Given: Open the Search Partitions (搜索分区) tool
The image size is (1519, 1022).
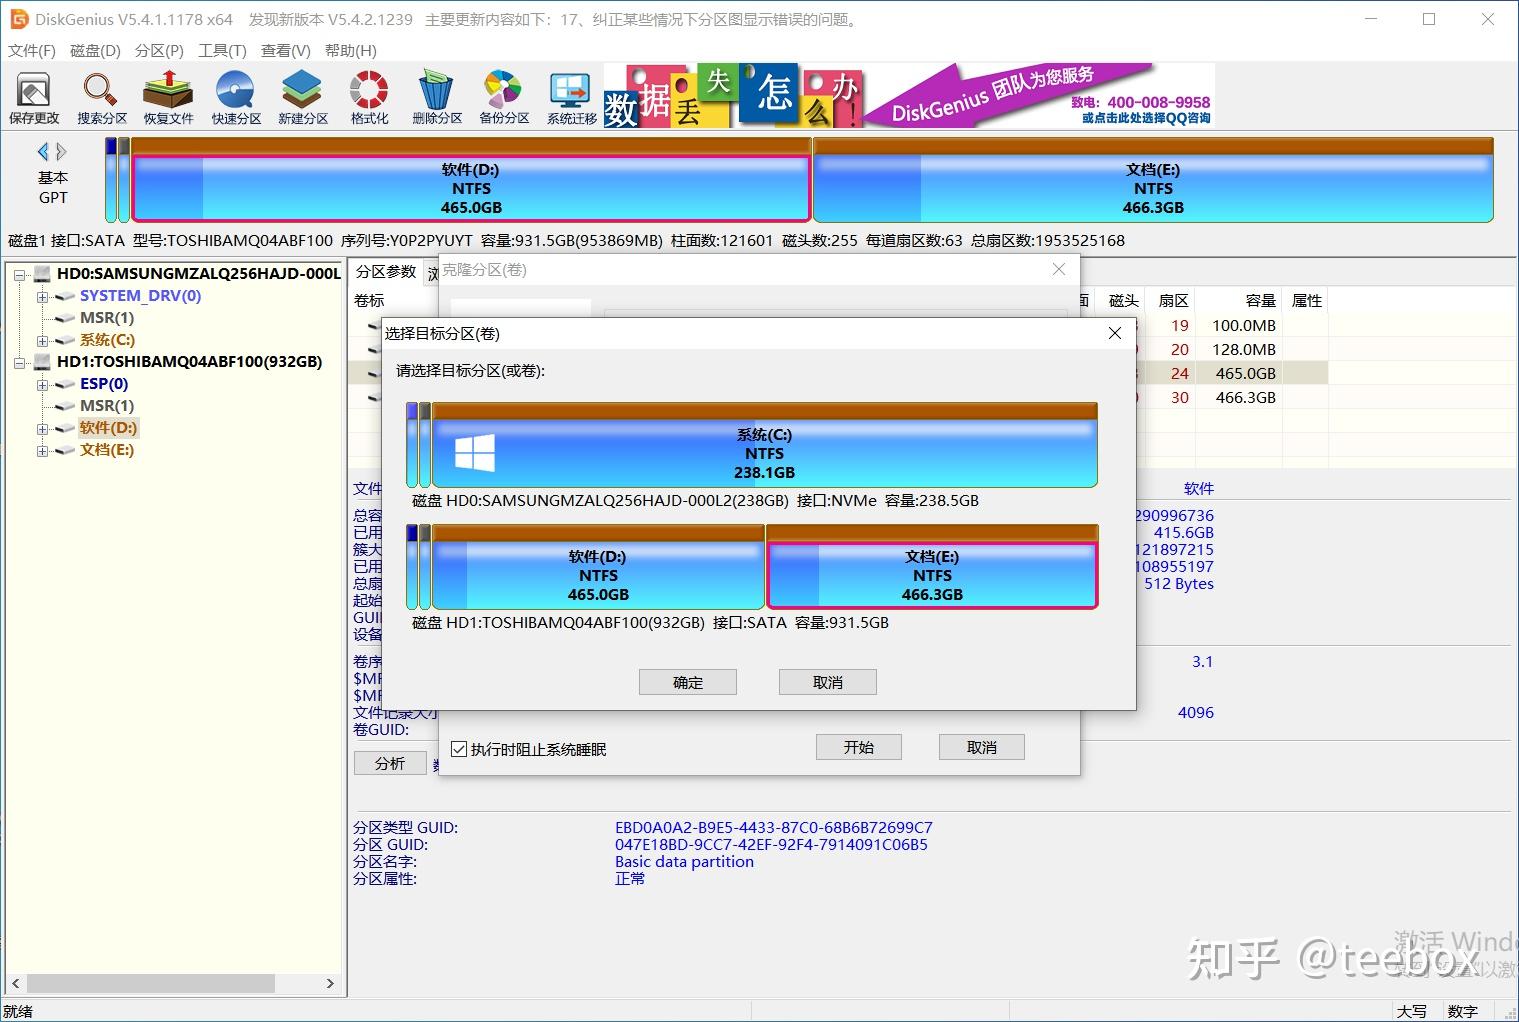Looking at the screenshot, I should tap(101, 98).
